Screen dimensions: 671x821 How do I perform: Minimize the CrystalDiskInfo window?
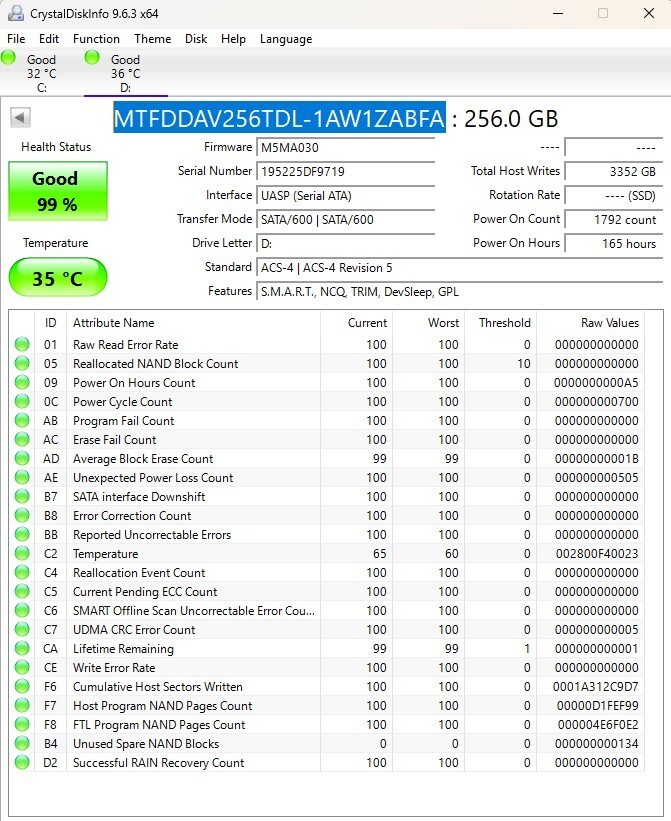(x=558, y=13)
